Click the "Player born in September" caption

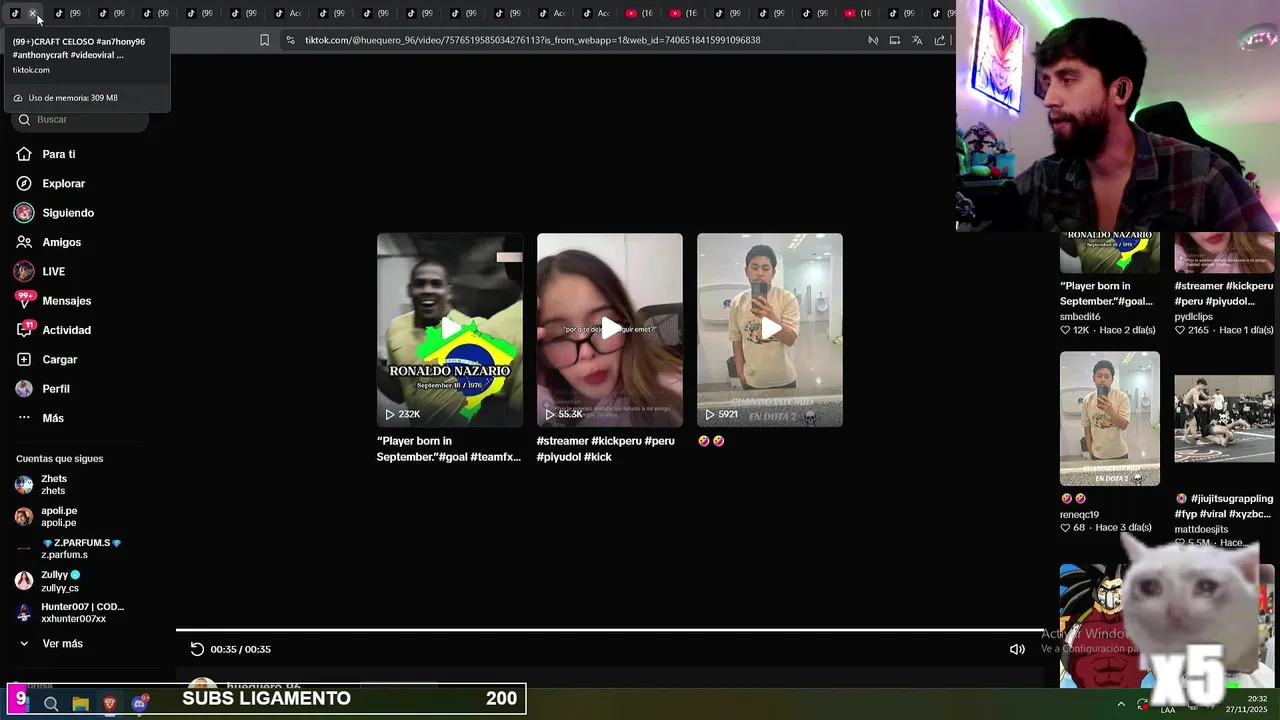point(449,449)
